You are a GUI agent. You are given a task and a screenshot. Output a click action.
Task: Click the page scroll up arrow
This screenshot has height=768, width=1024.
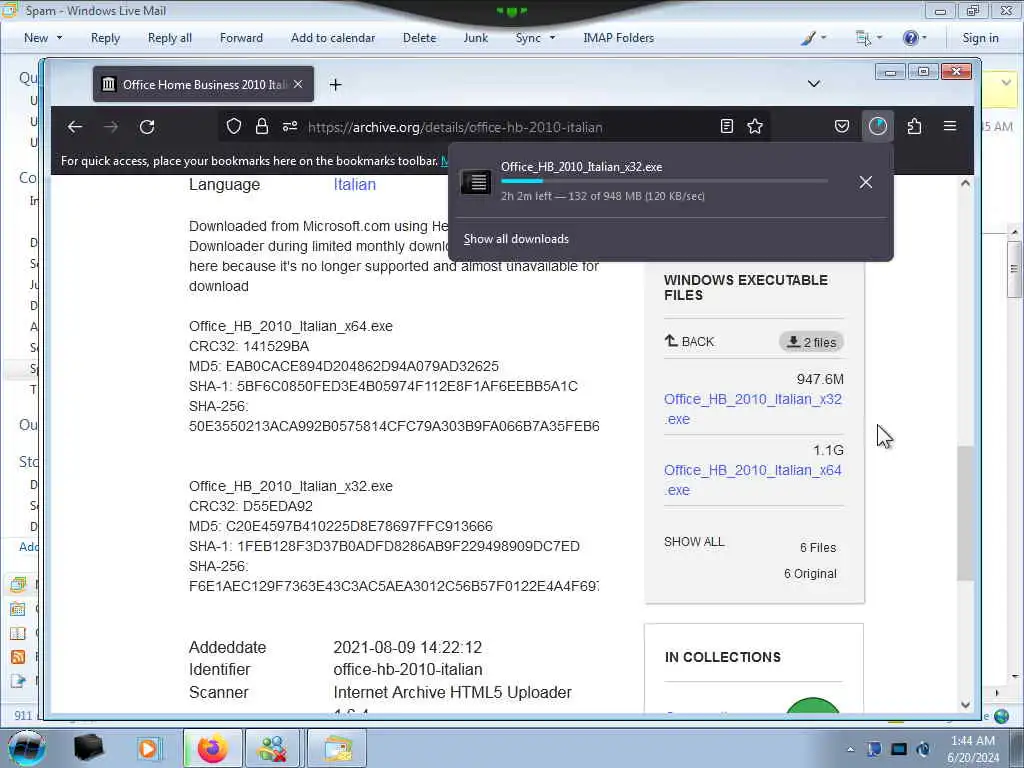click(965, 184)
